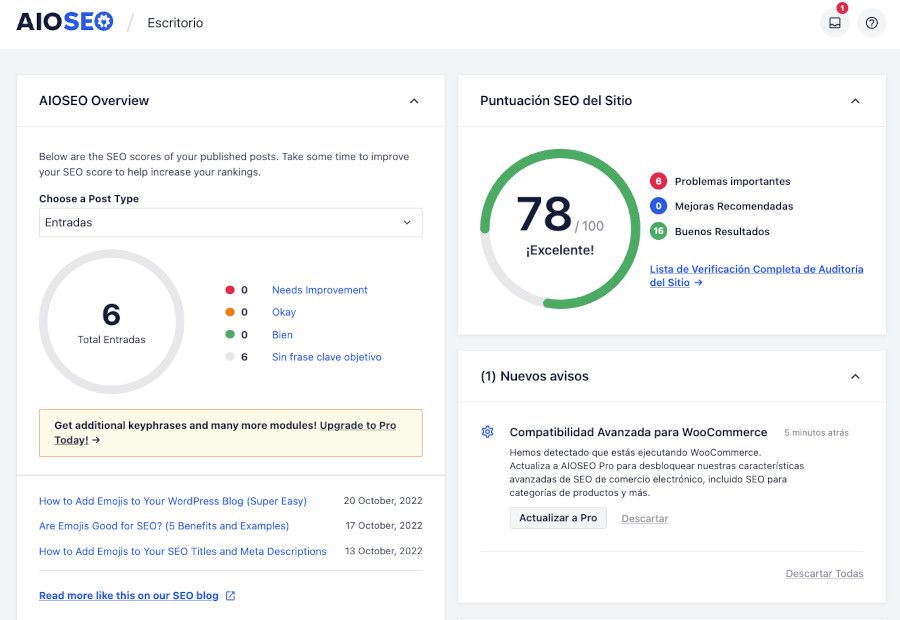Open the help question mark icon
This screenshot has width=900, height=620.
[871, 23]
